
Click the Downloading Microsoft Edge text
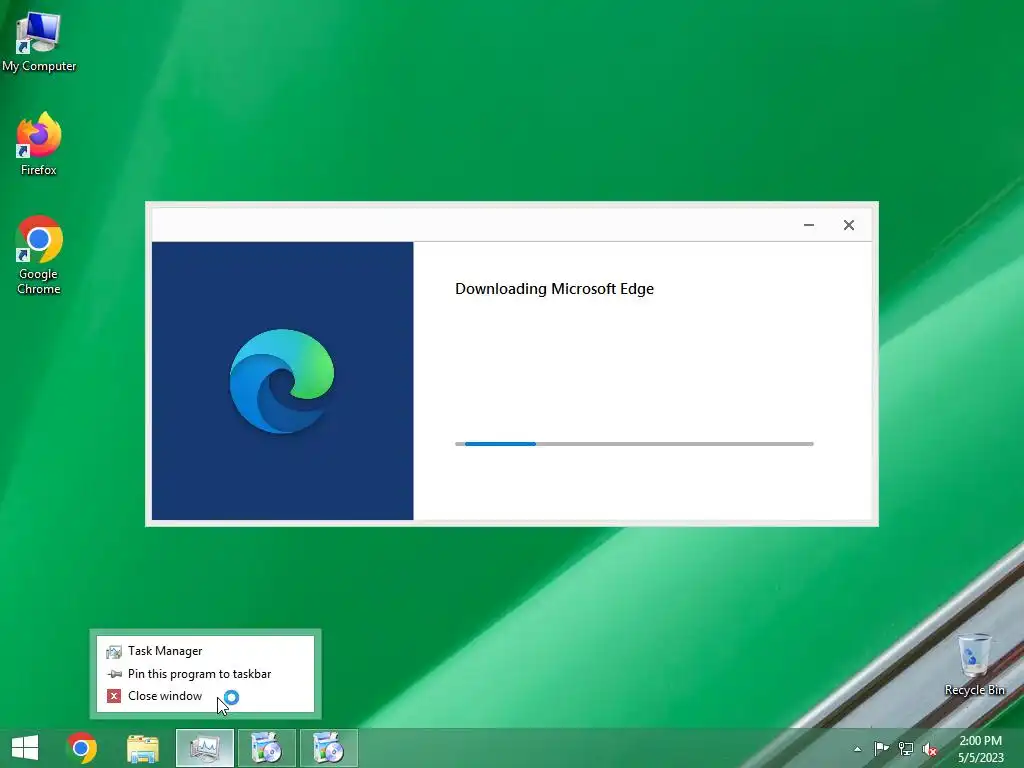[x=554, y=289]
